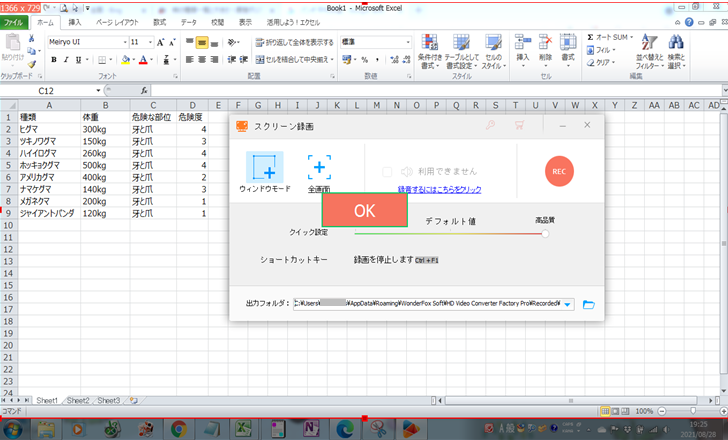Click the text orientation icon
Viewport: 728px width, 440px height.
click(232, 43)
